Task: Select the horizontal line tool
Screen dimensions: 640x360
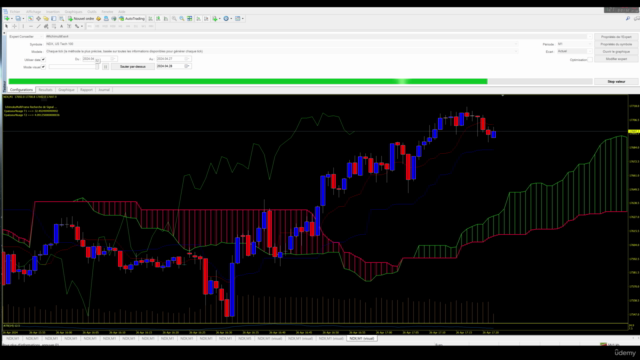Action: 31,26
